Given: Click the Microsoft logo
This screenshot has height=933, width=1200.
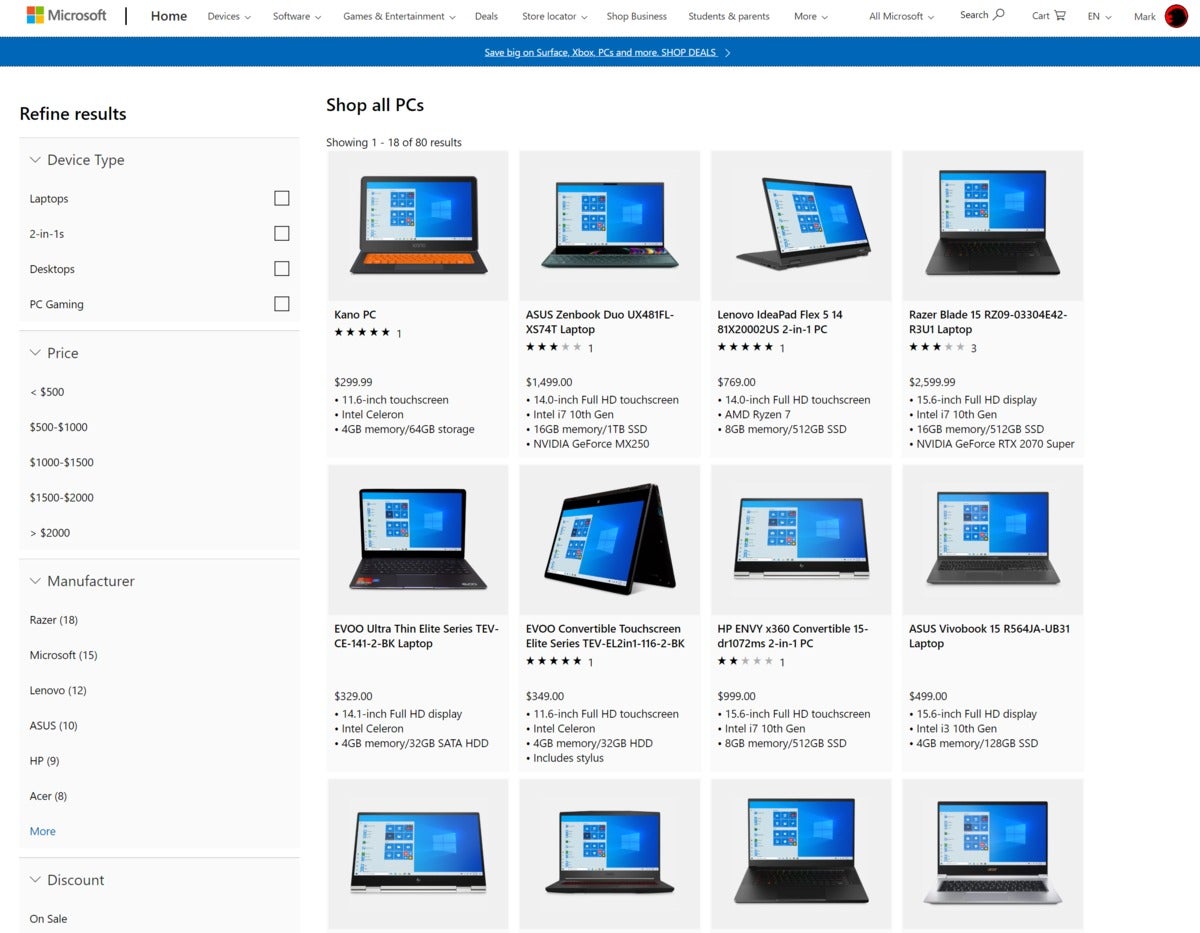Looking at the screenshot, I should pos(66,16).
